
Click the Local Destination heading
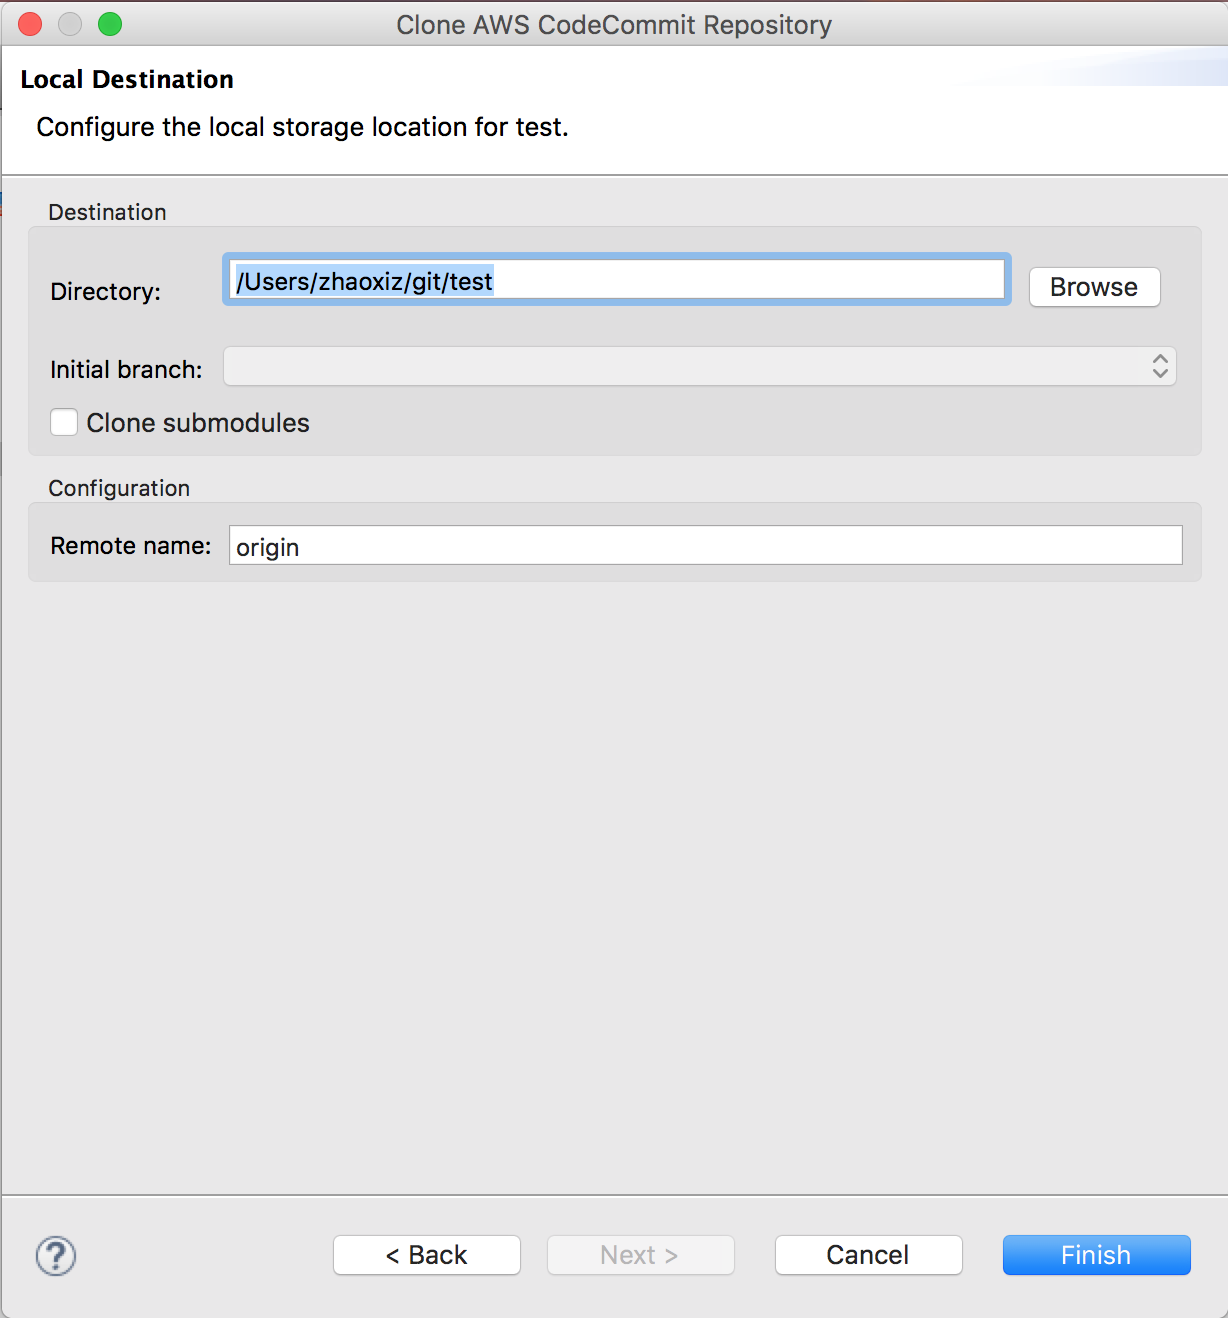tap(127, 80)
